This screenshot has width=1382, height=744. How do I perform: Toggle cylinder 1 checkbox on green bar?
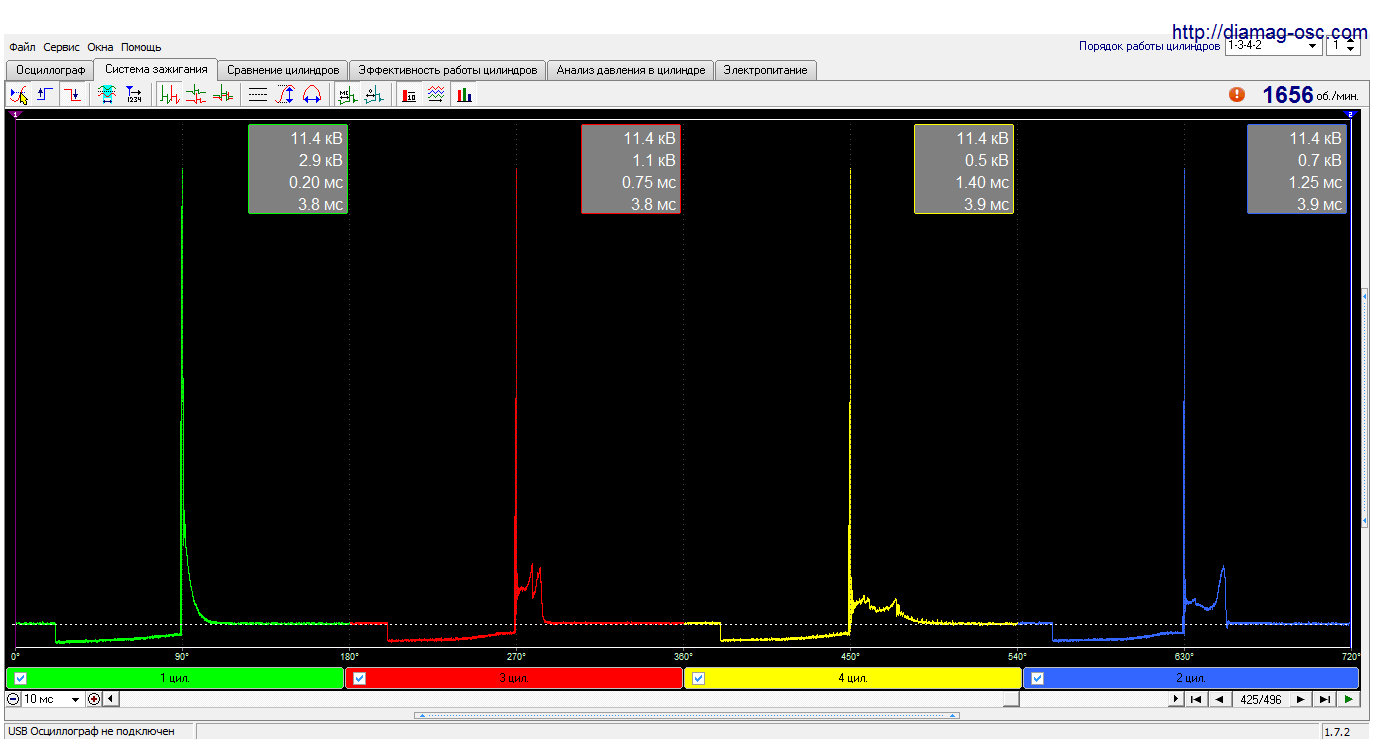[x=21, y=678]
